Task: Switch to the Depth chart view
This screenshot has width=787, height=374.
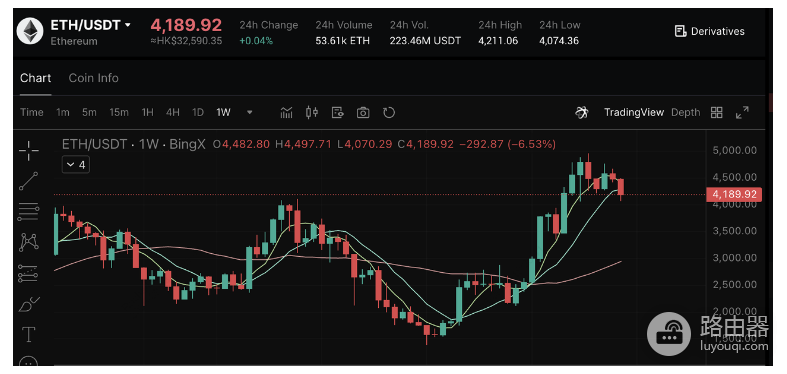Action: tap(685, 112)
